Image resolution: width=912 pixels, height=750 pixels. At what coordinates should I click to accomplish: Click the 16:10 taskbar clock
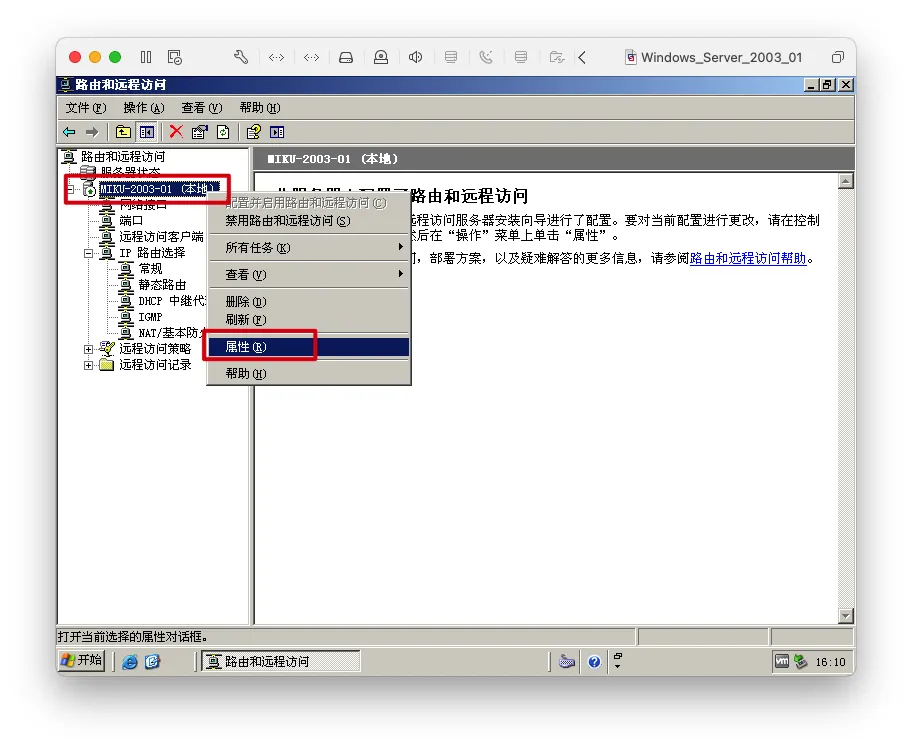pos(831,662)
